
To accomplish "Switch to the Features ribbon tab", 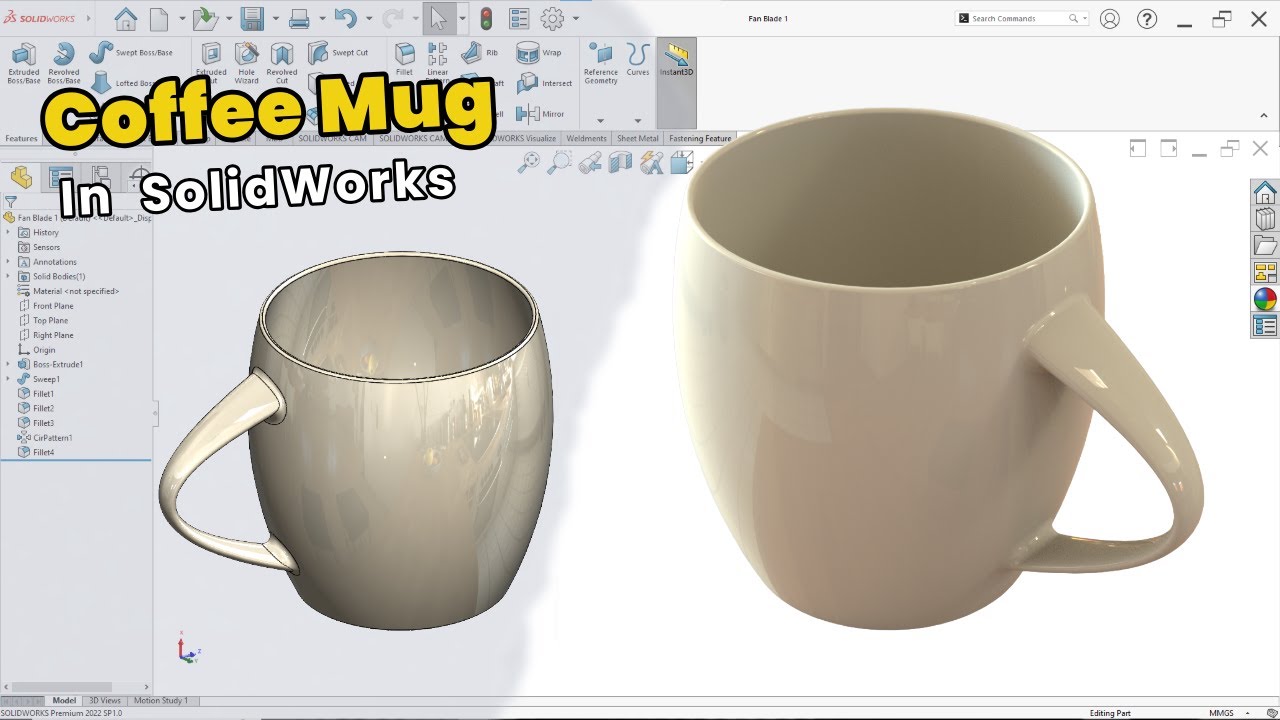I will click(21, 138).
